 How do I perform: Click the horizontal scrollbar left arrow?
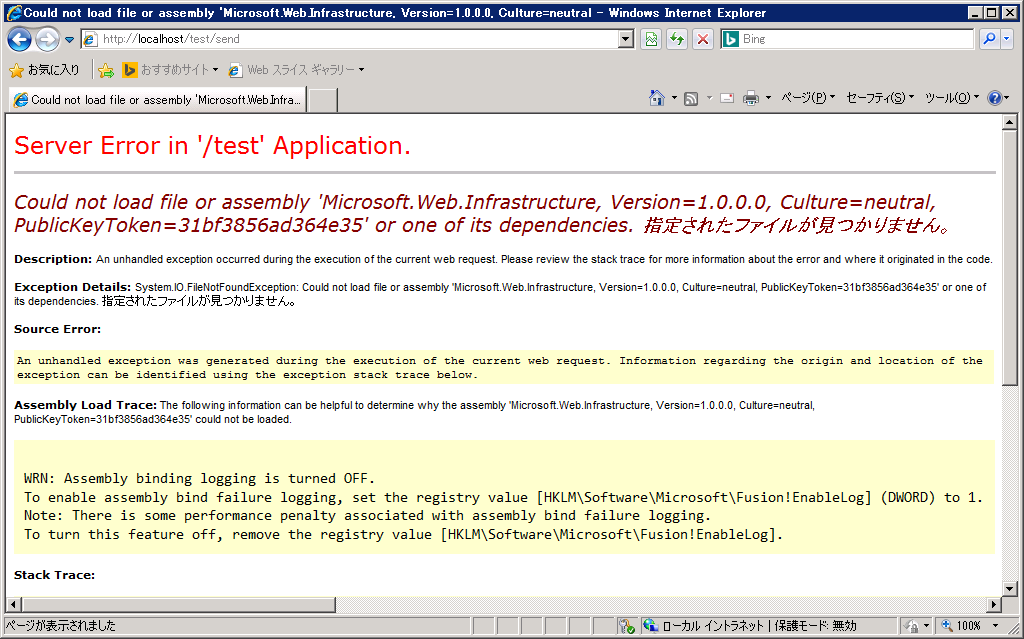click(13, 604)
